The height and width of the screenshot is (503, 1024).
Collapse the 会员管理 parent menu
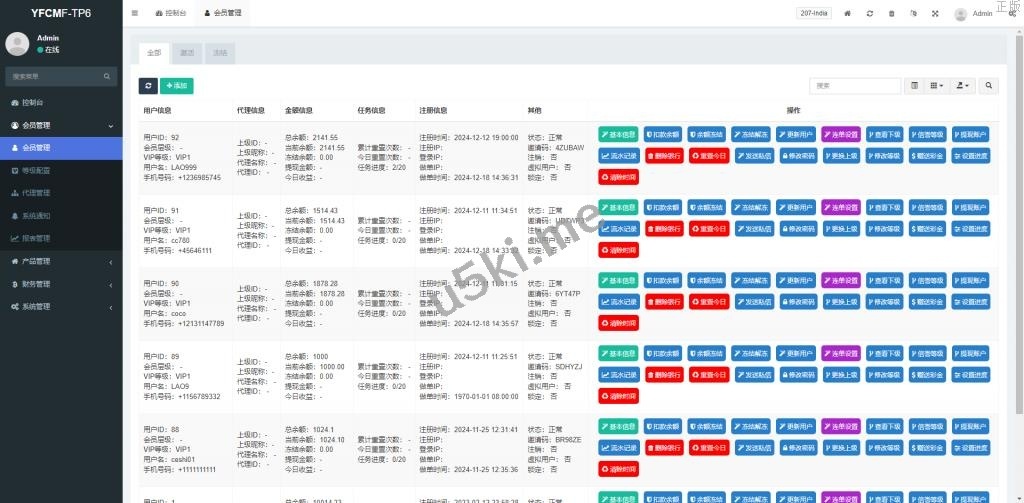(x=60, y=125)
